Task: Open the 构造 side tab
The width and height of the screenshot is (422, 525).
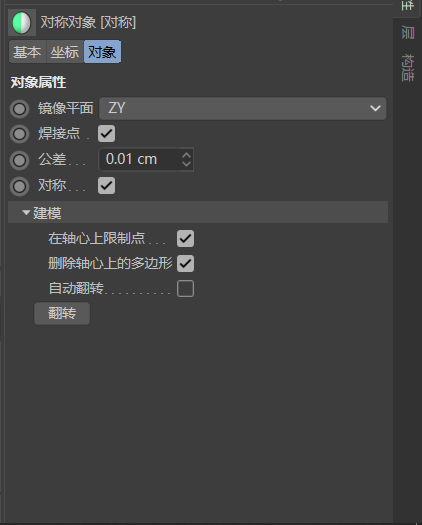Action: [408, 67]
